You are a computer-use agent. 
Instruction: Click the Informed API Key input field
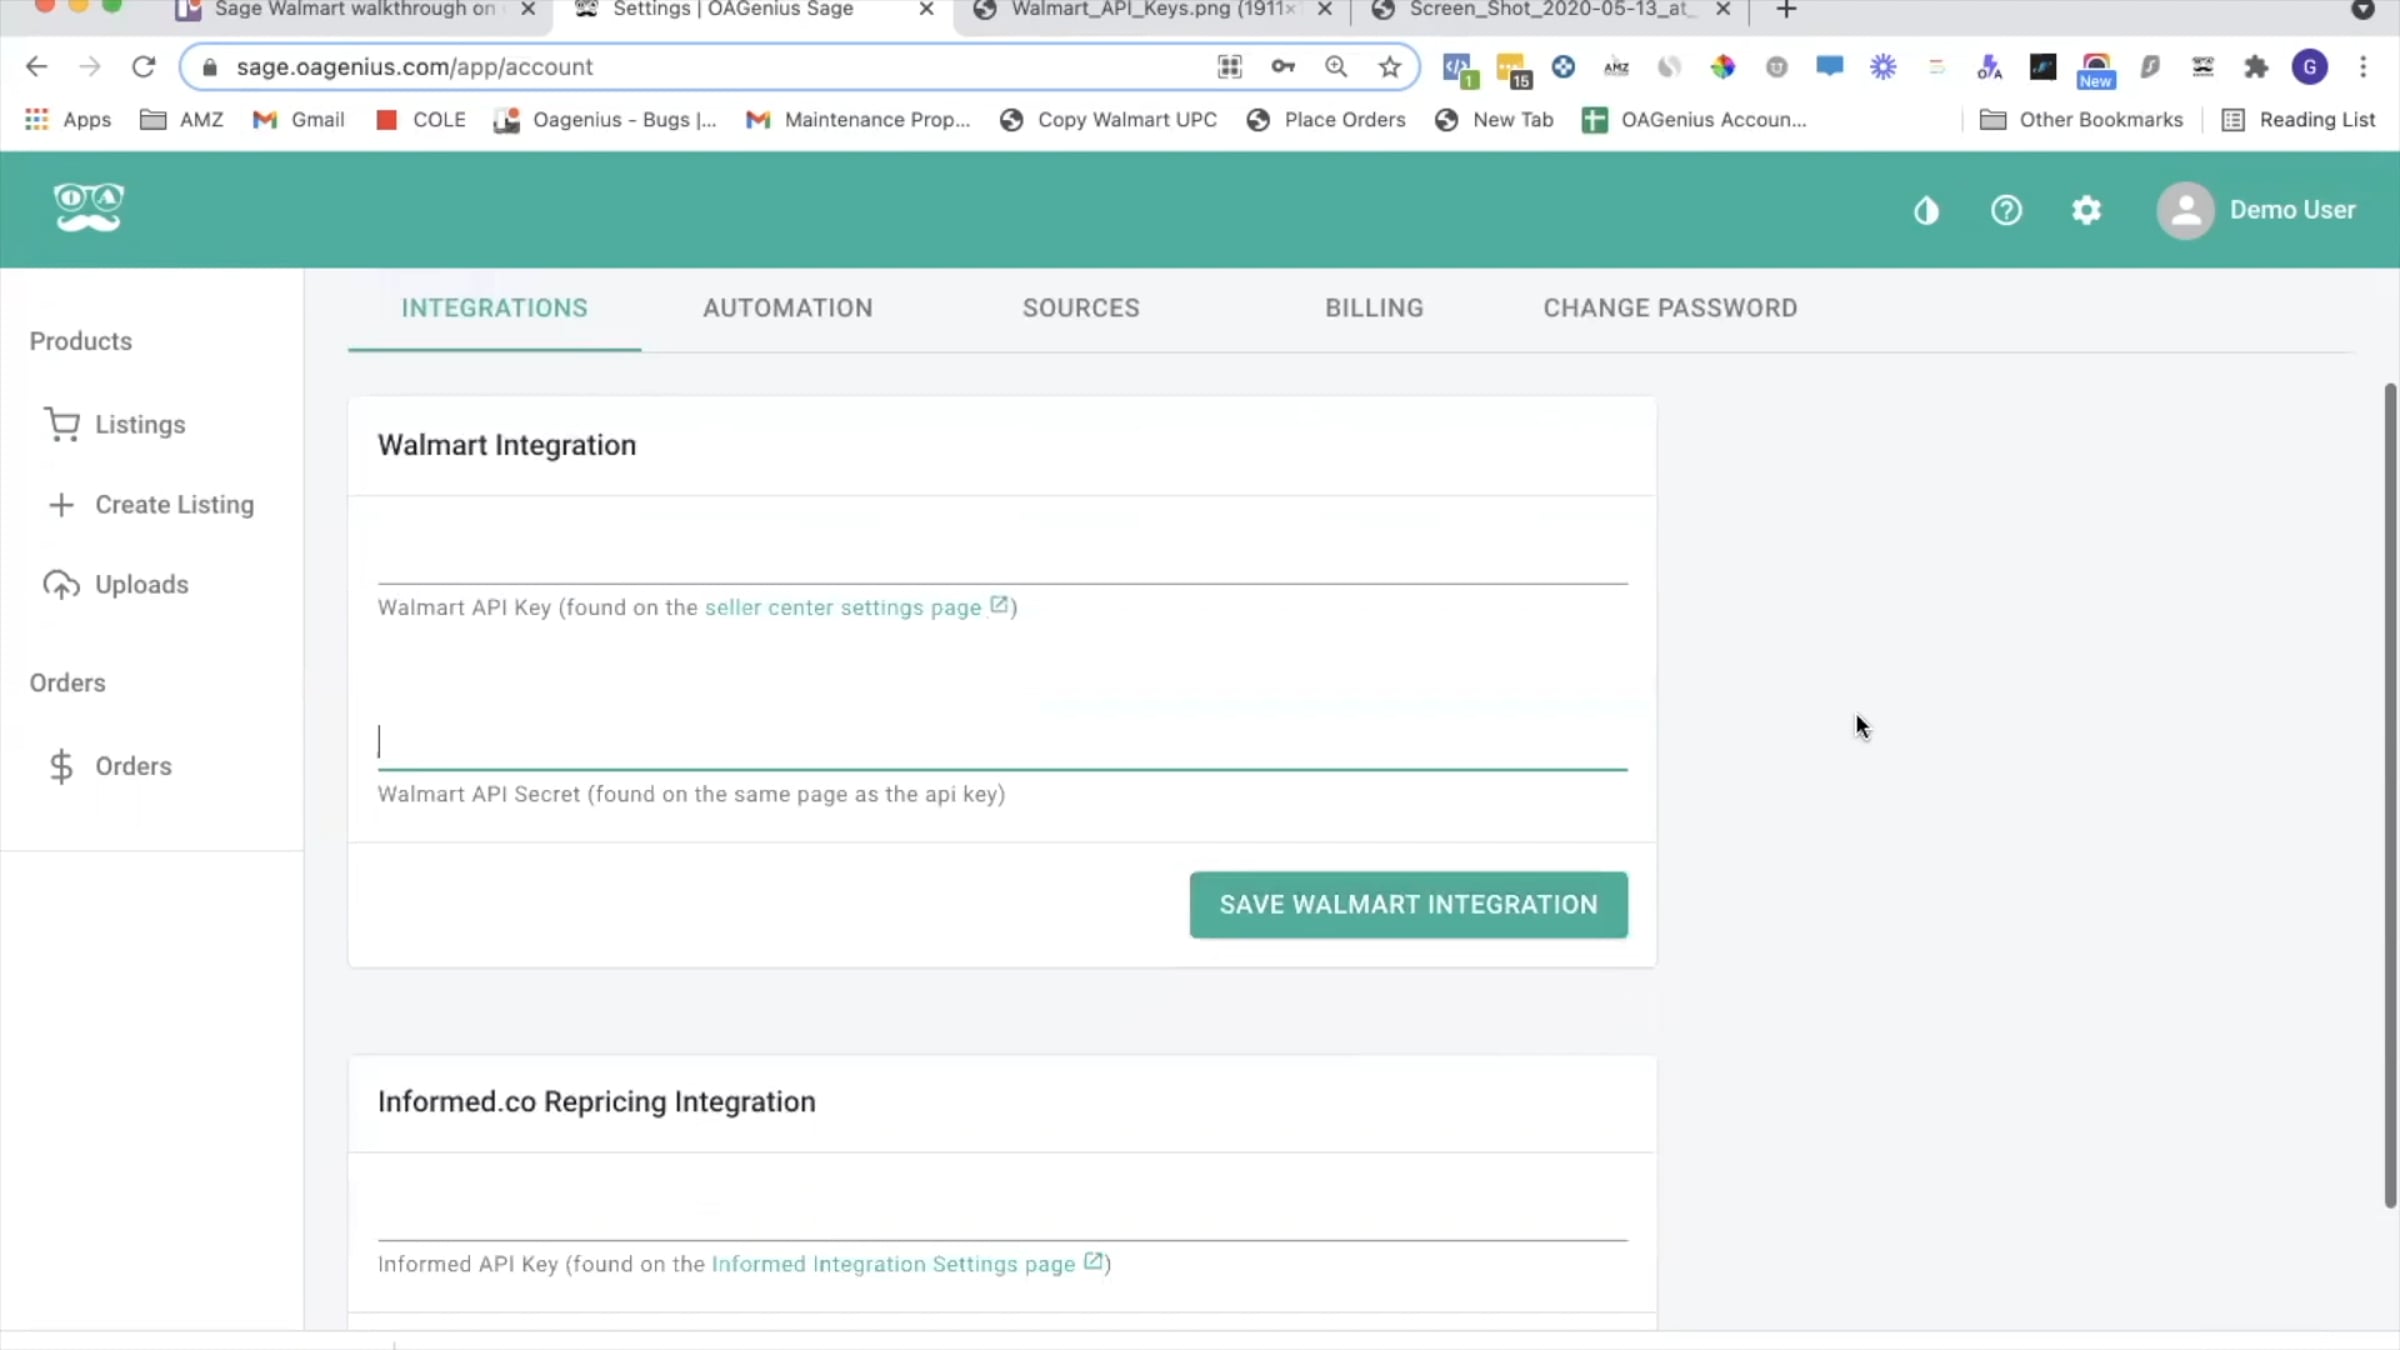(x=1002, y=1215)
